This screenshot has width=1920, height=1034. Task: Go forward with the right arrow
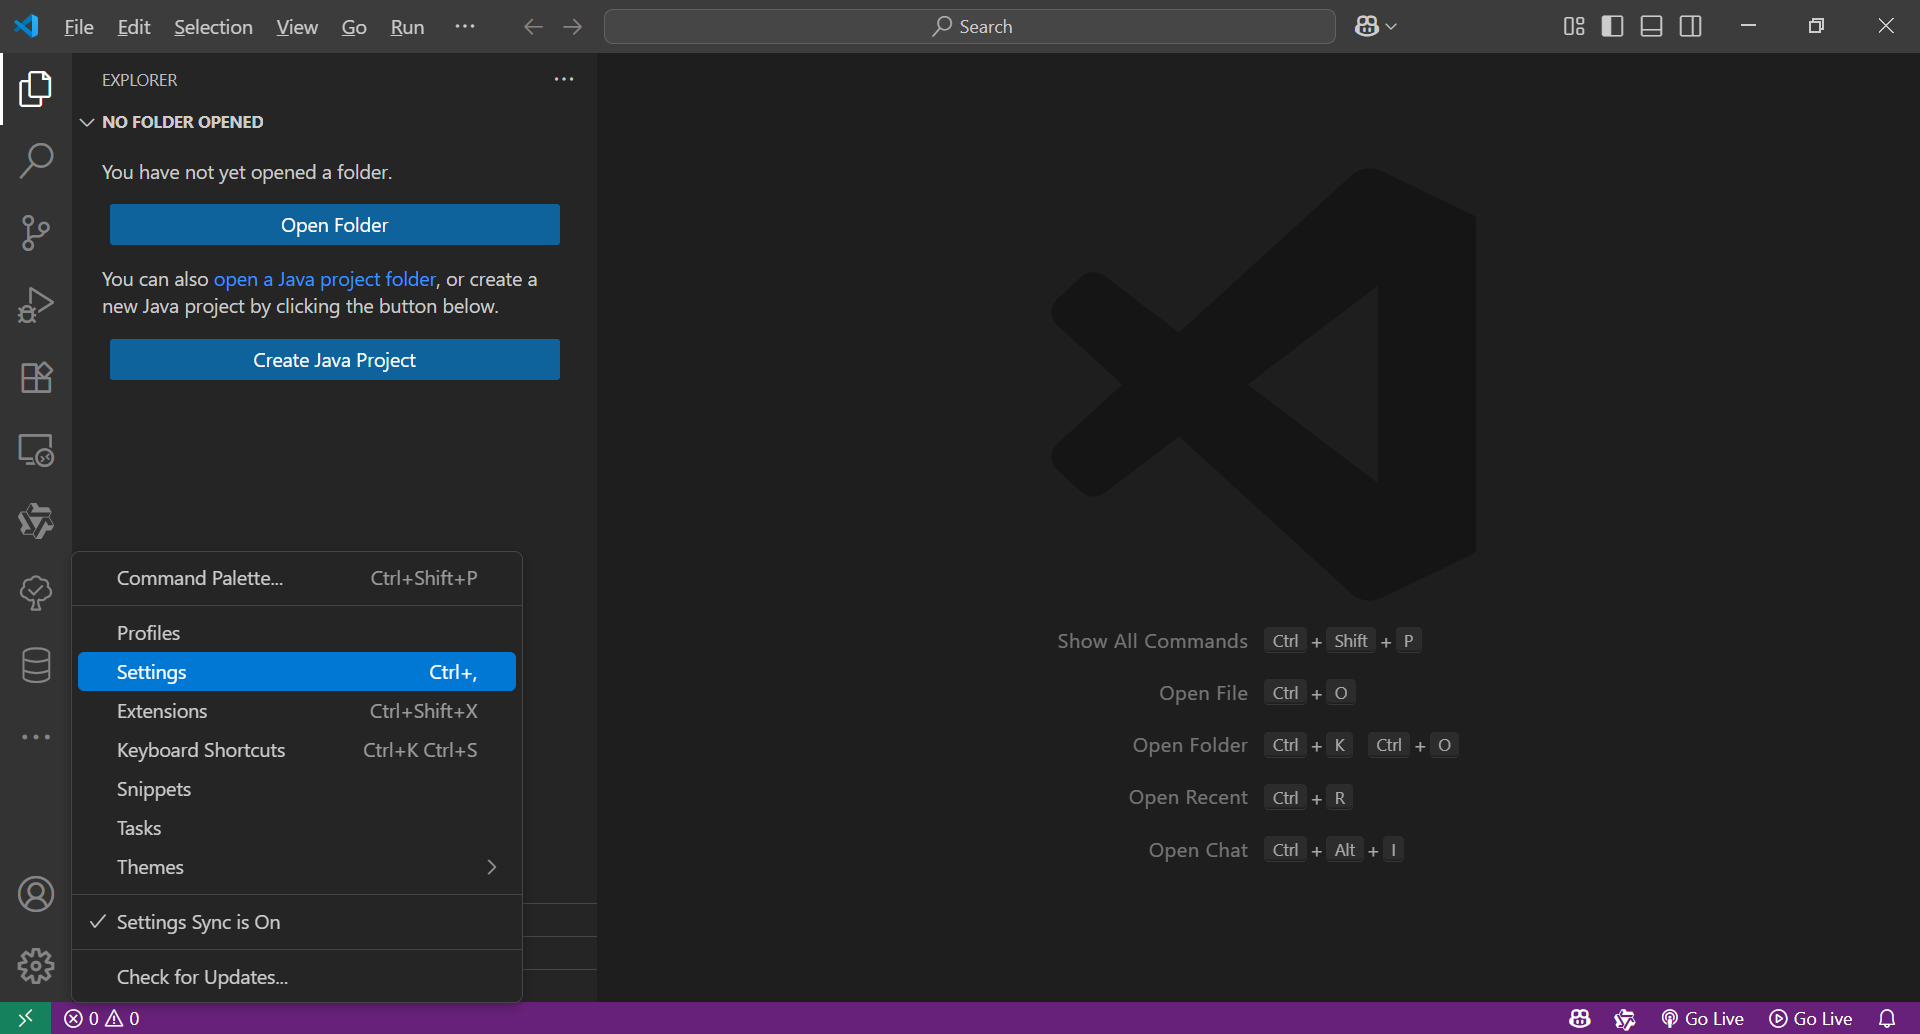[573, 27]
